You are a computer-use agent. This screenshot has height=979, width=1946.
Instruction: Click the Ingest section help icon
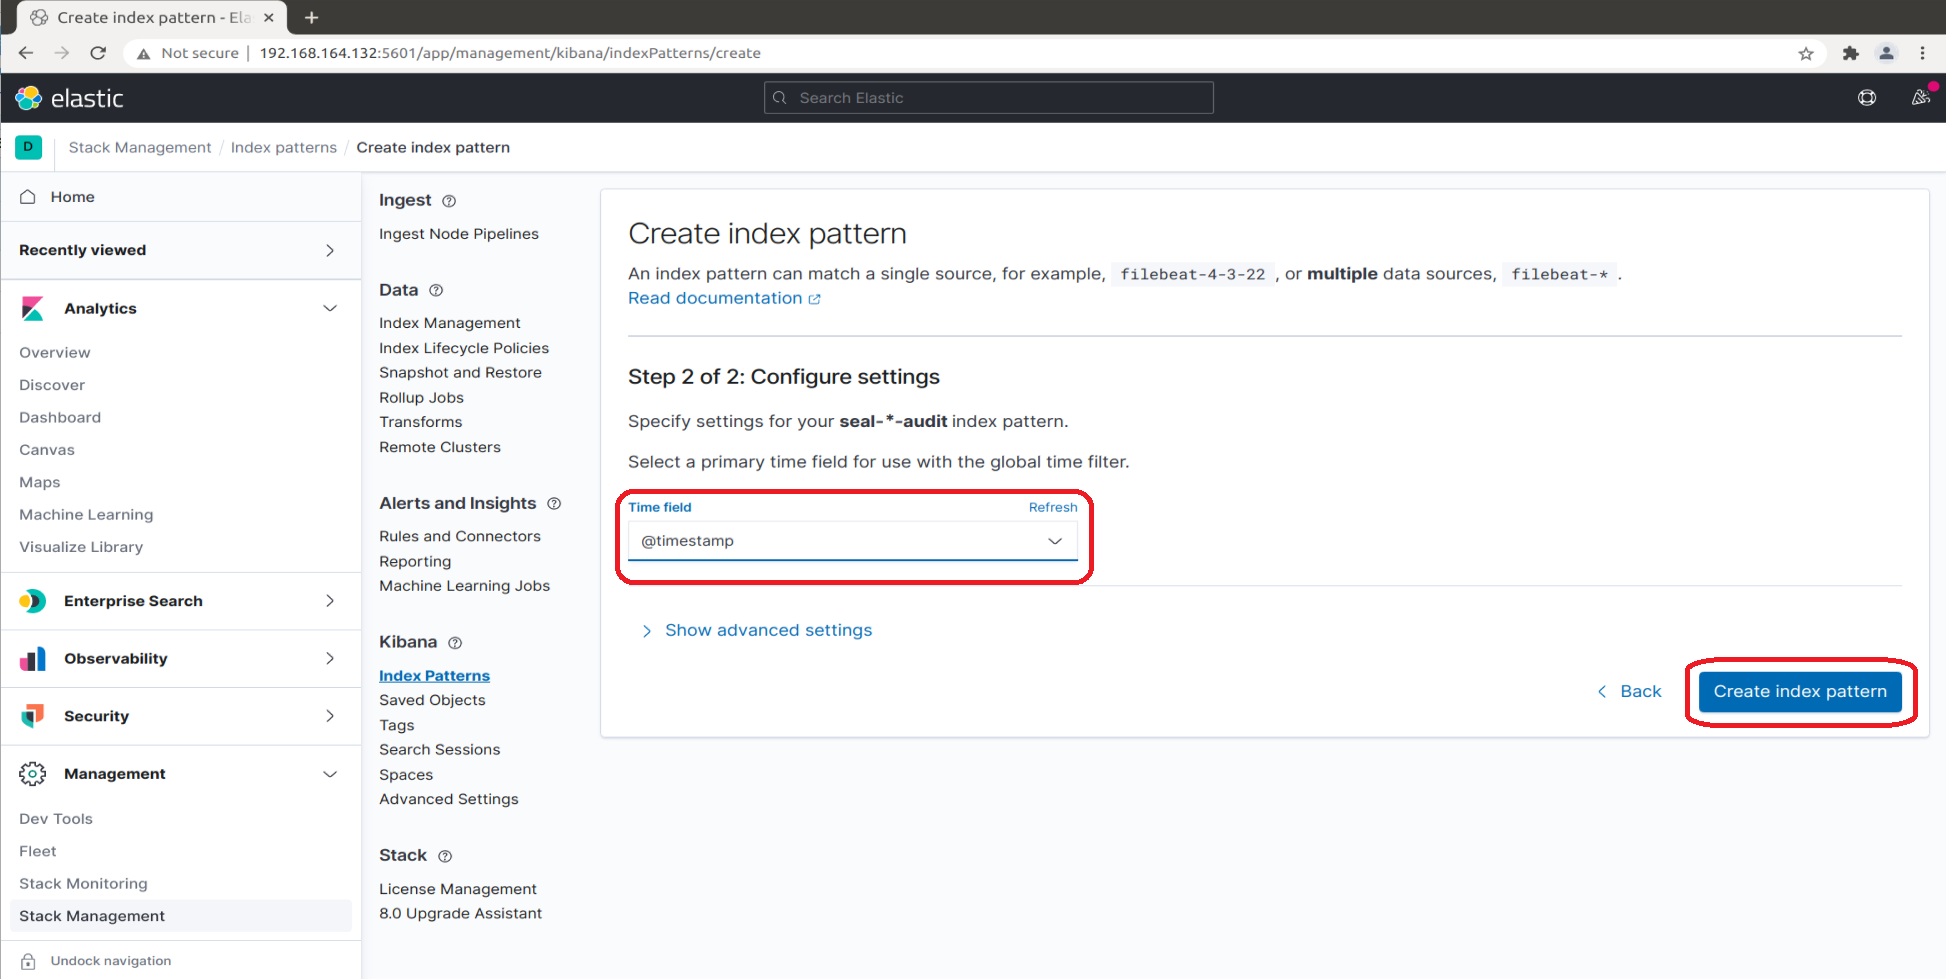tap(449, 201)
